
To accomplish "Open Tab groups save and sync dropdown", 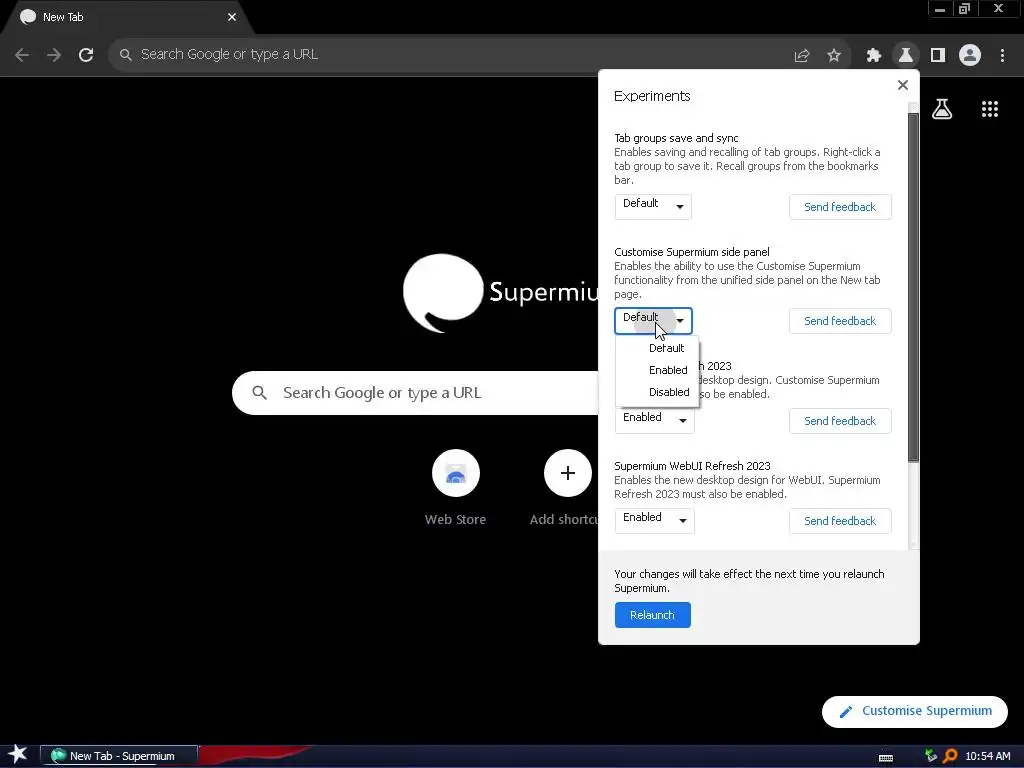I will (653, 206).
